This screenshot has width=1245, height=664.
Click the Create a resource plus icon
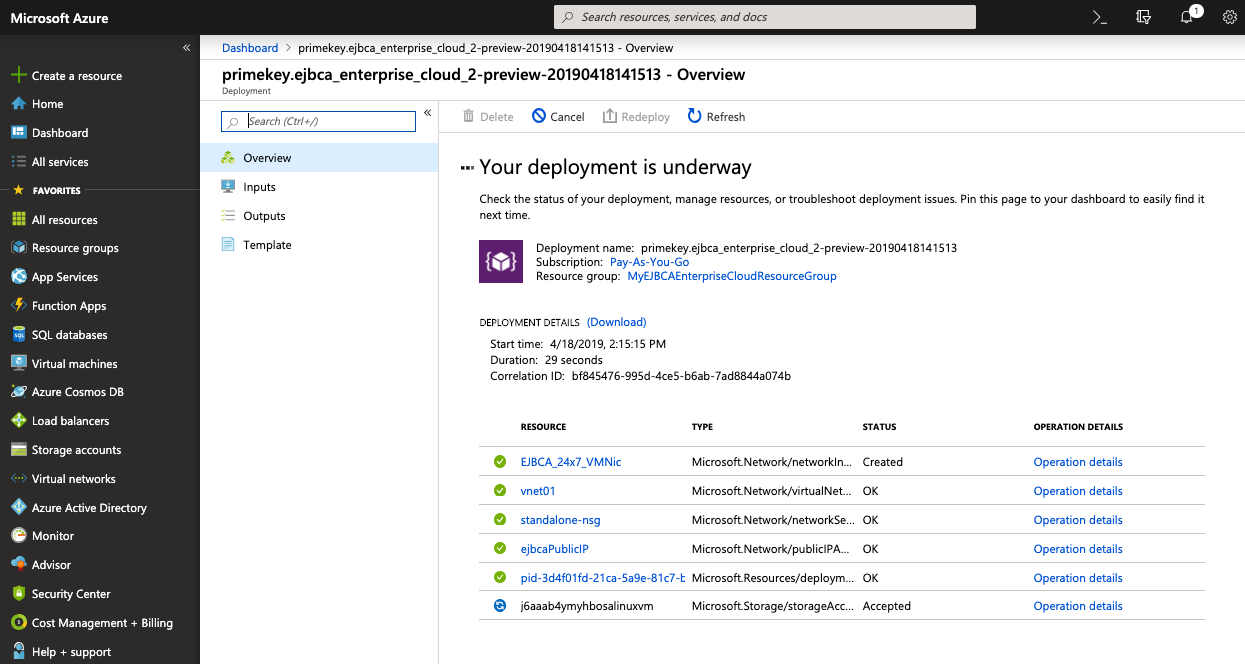click(18, 76)
